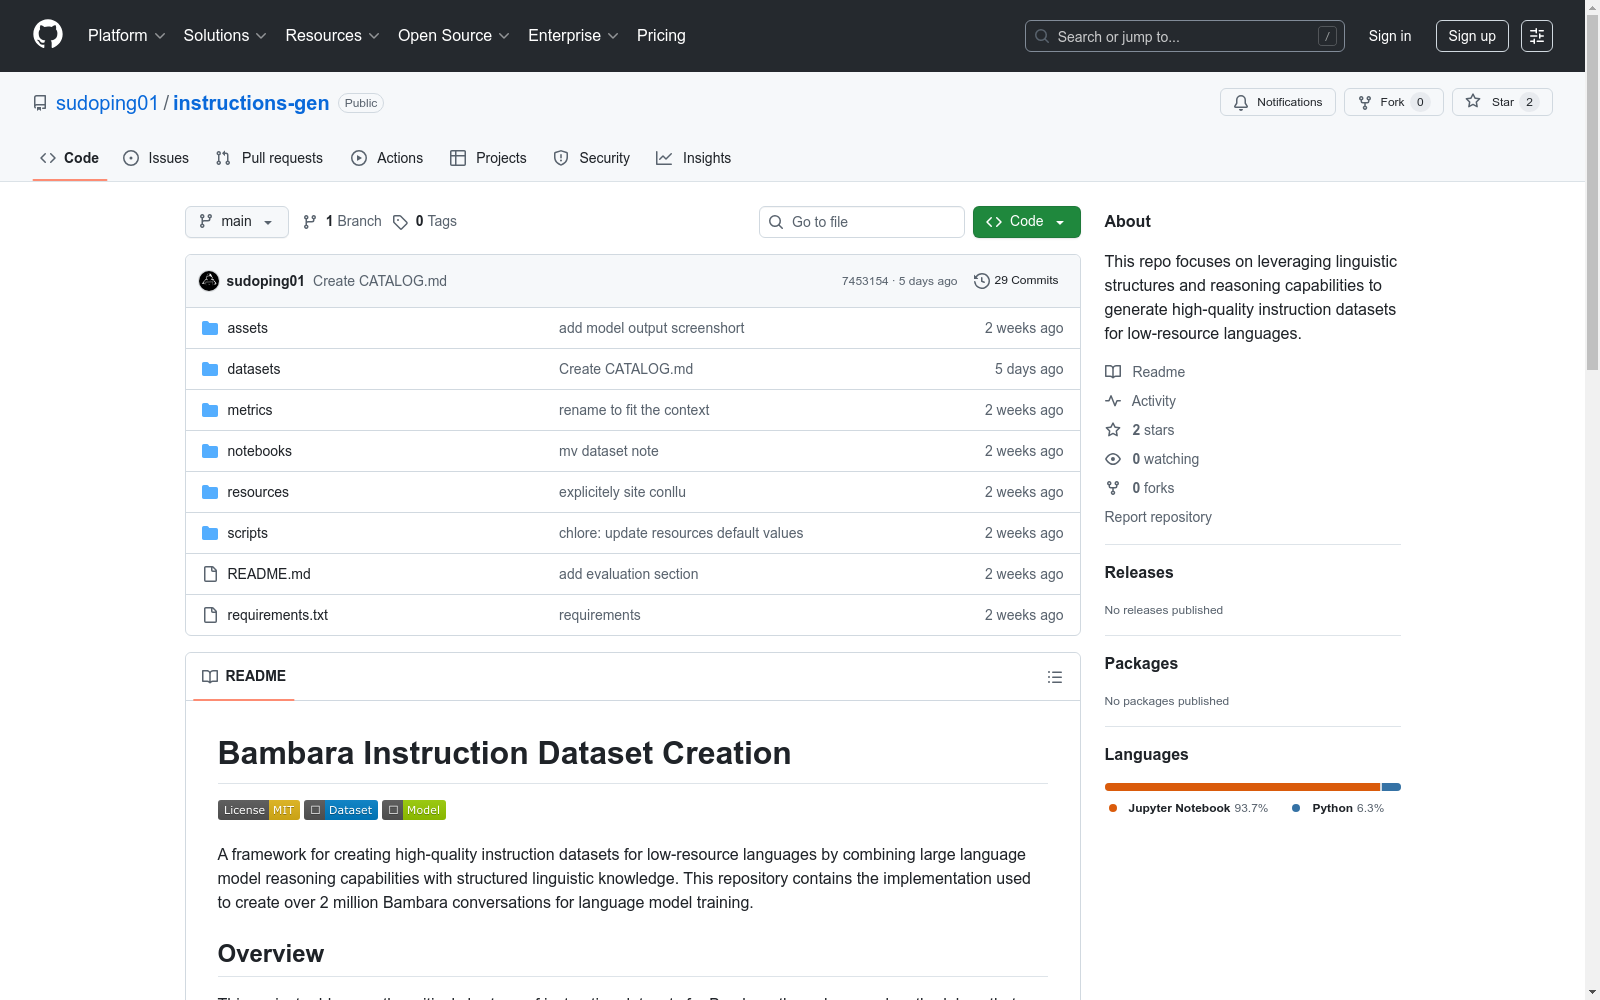Screen dimensions: 1600x1000
Task: Open commit 'rename to fit the context'
Action: click(x=634, y=410)
